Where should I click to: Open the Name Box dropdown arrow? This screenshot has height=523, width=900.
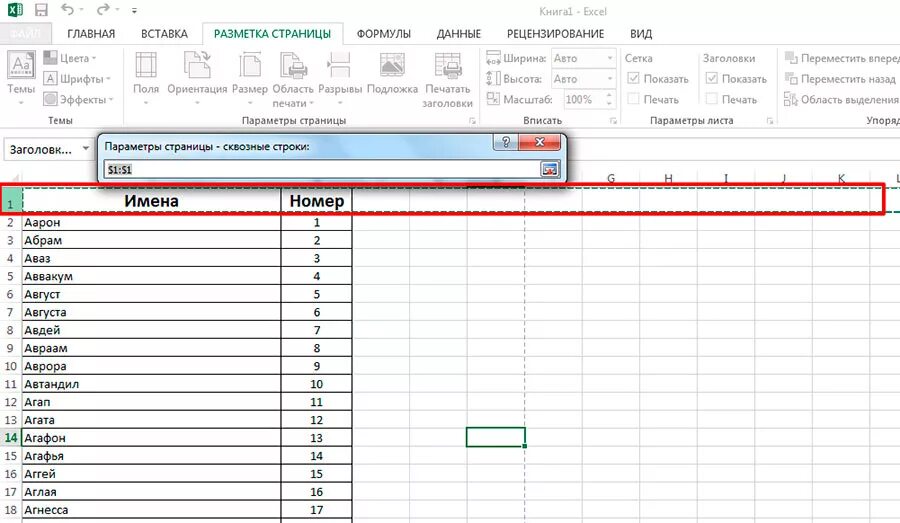(86, 149)
